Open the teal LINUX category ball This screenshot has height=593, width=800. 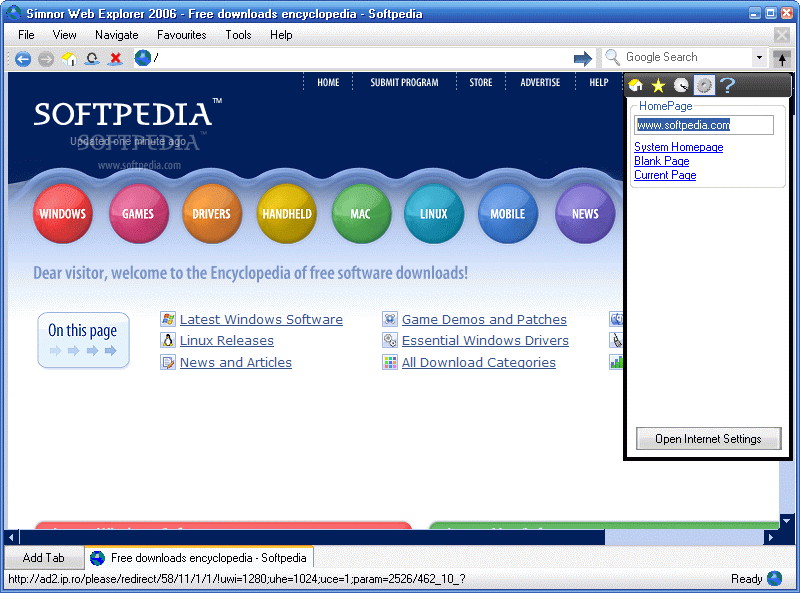434,213
